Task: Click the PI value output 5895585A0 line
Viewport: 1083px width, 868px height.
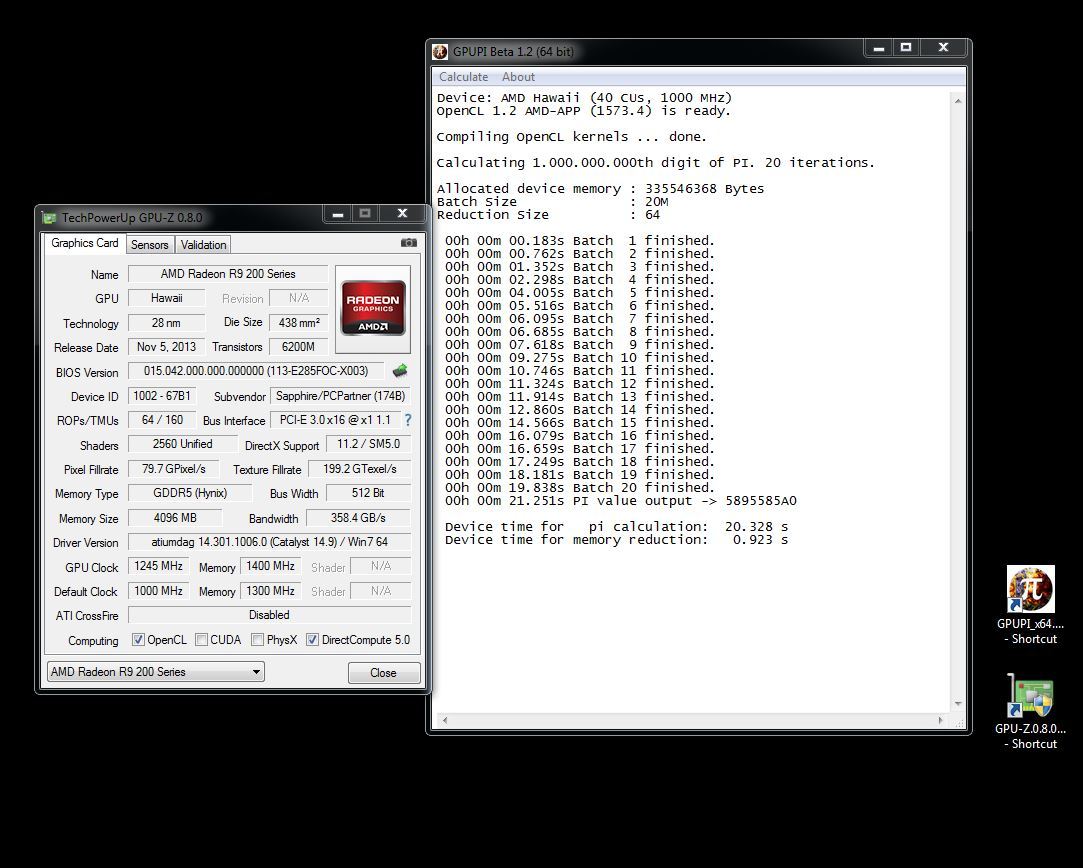Action: click(x=620, y=501)
